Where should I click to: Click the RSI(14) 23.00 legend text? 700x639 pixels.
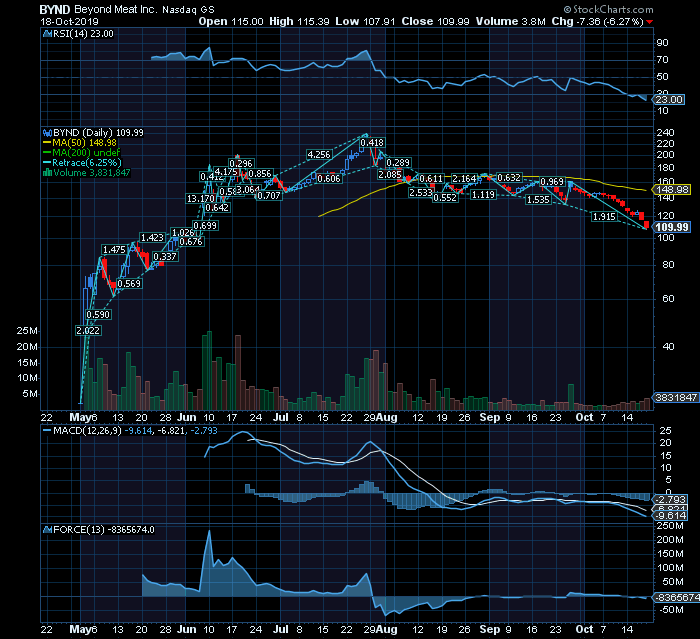click(83, 34)
